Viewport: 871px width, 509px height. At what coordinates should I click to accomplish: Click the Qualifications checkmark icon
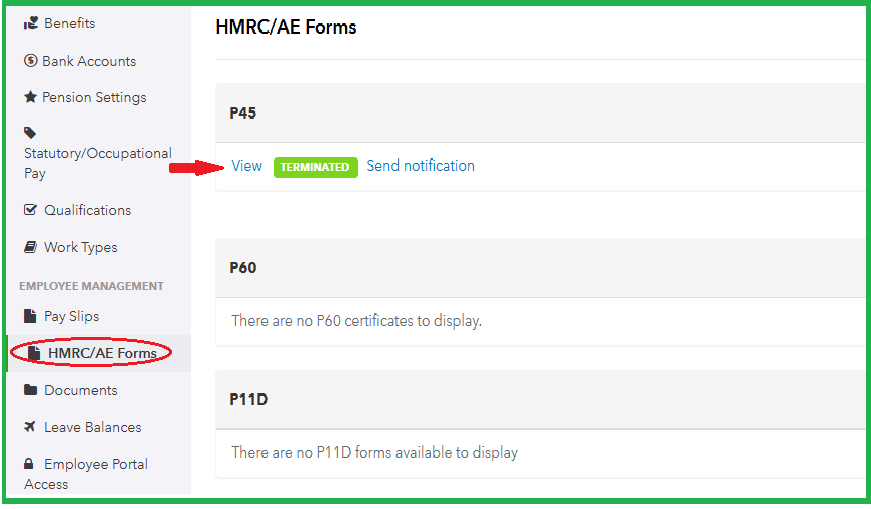coord(30,210)
